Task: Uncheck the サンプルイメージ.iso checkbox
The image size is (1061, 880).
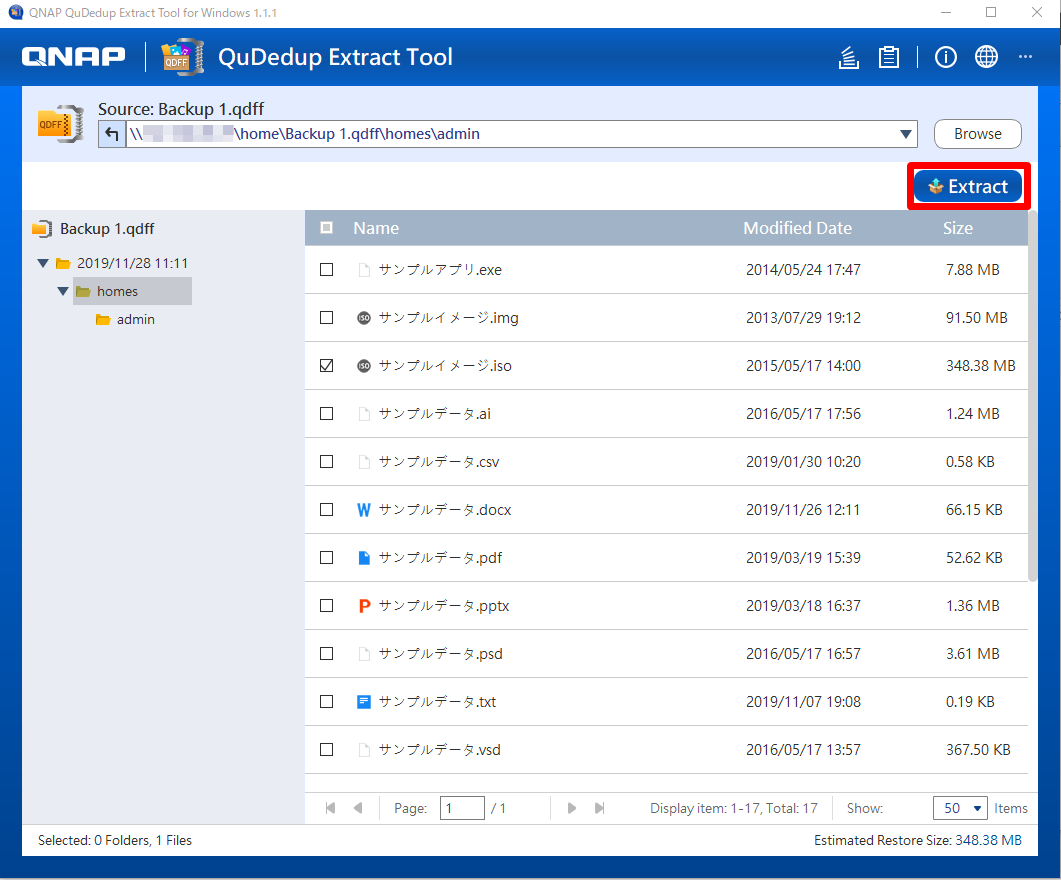Action: pyautogui.click(x=326, y=366)
